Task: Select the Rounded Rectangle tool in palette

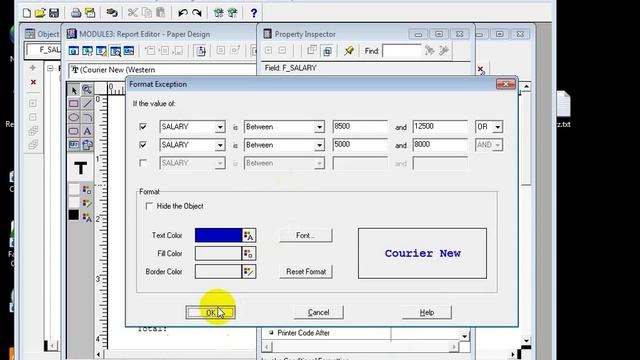Action: [74, 131]
